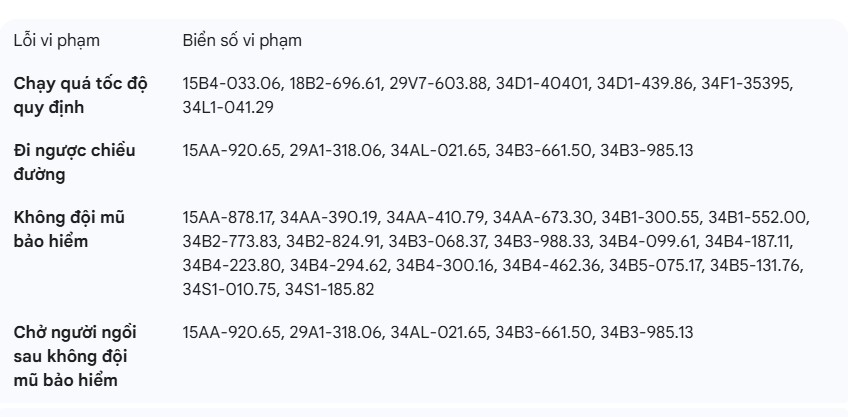
Task: Click plate 34S1-010.75
Action: point(229,289)
